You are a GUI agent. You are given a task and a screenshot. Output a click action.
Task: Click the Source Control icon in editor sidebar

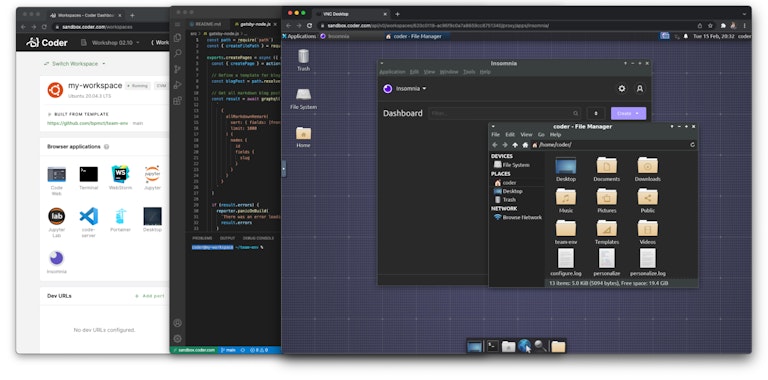click(x=177, y=69)
